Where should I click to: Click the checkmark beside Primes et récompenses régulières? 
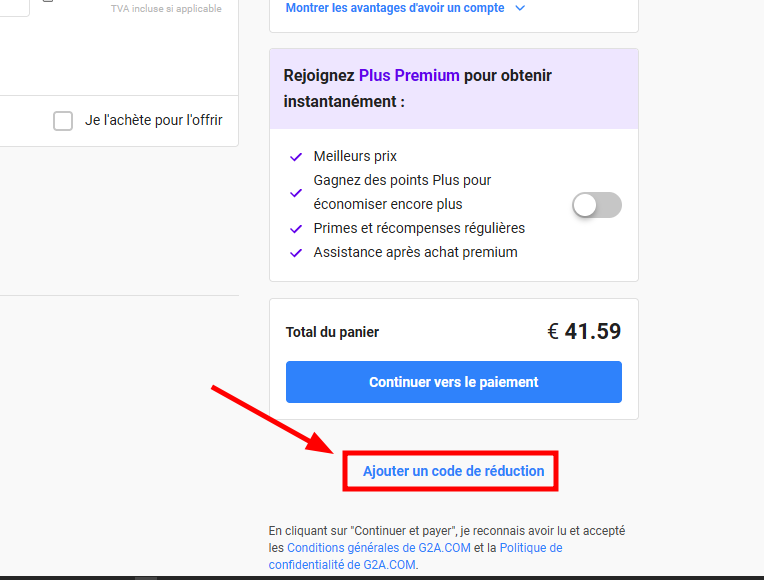296,229
